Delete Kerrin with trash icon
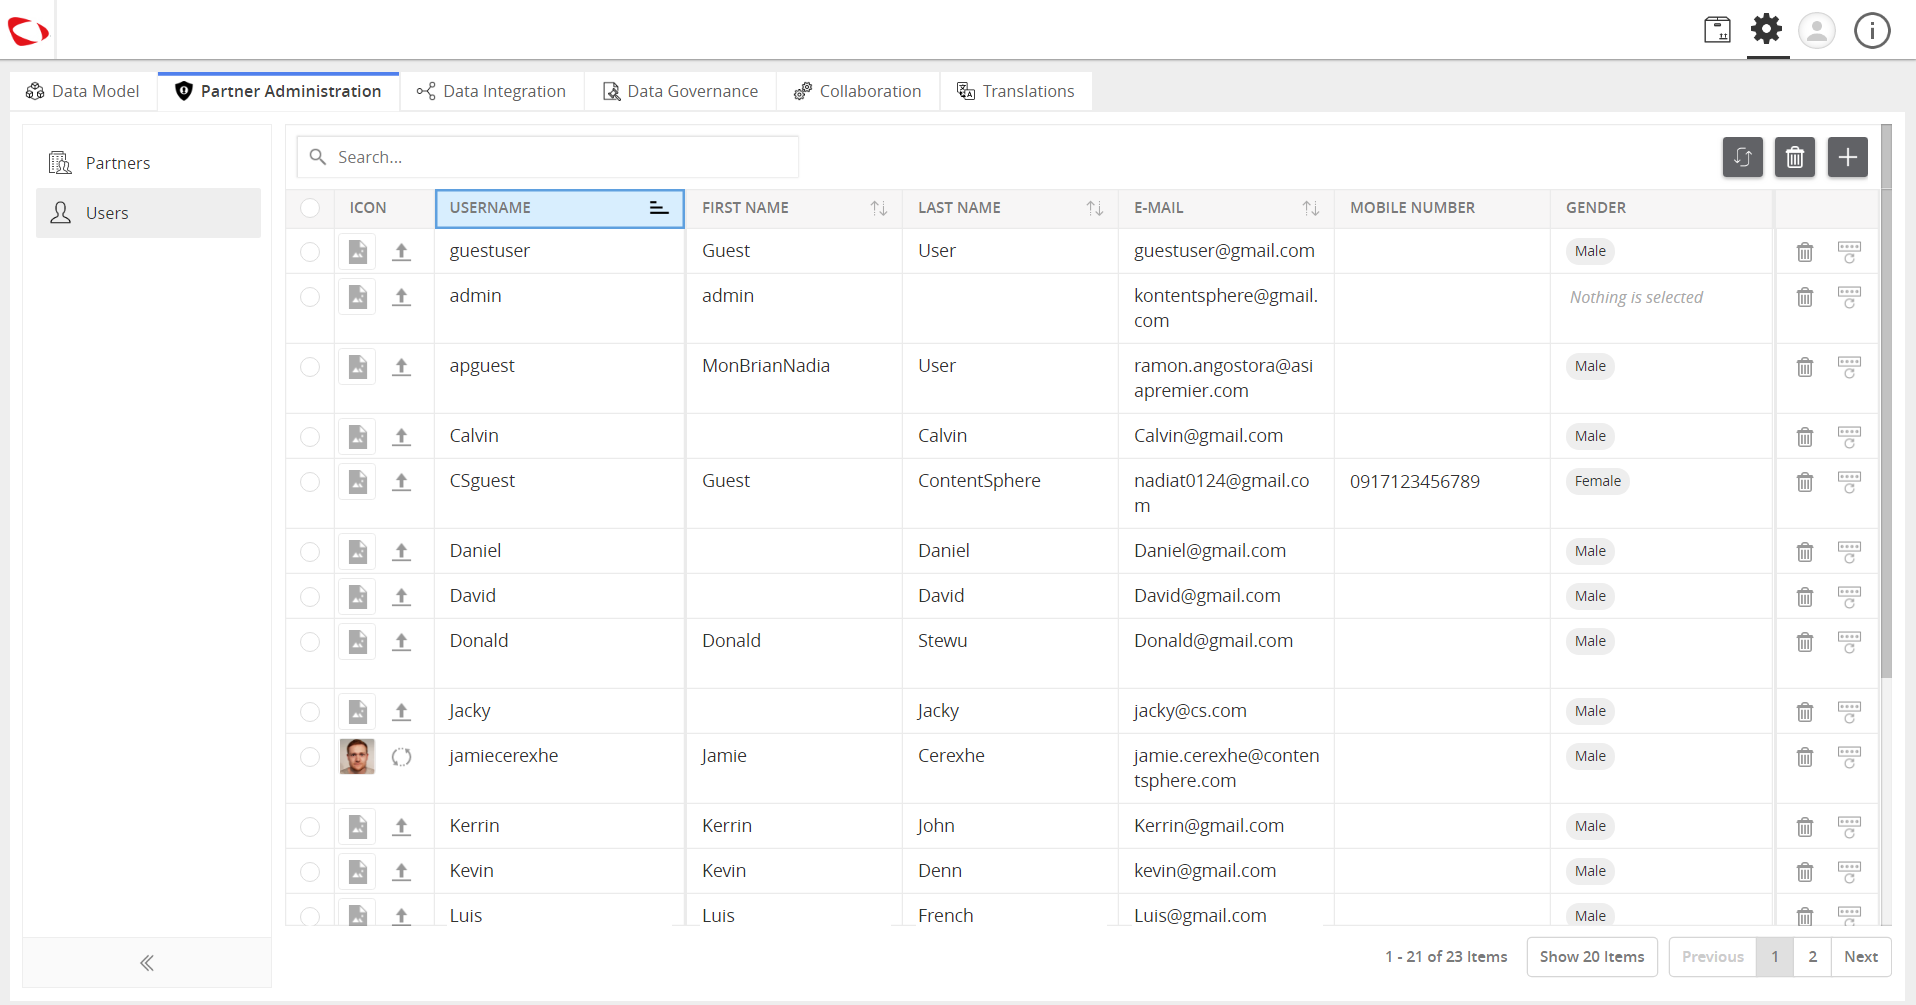The image size is (1916, 1005). click(x=1805, y=827)
